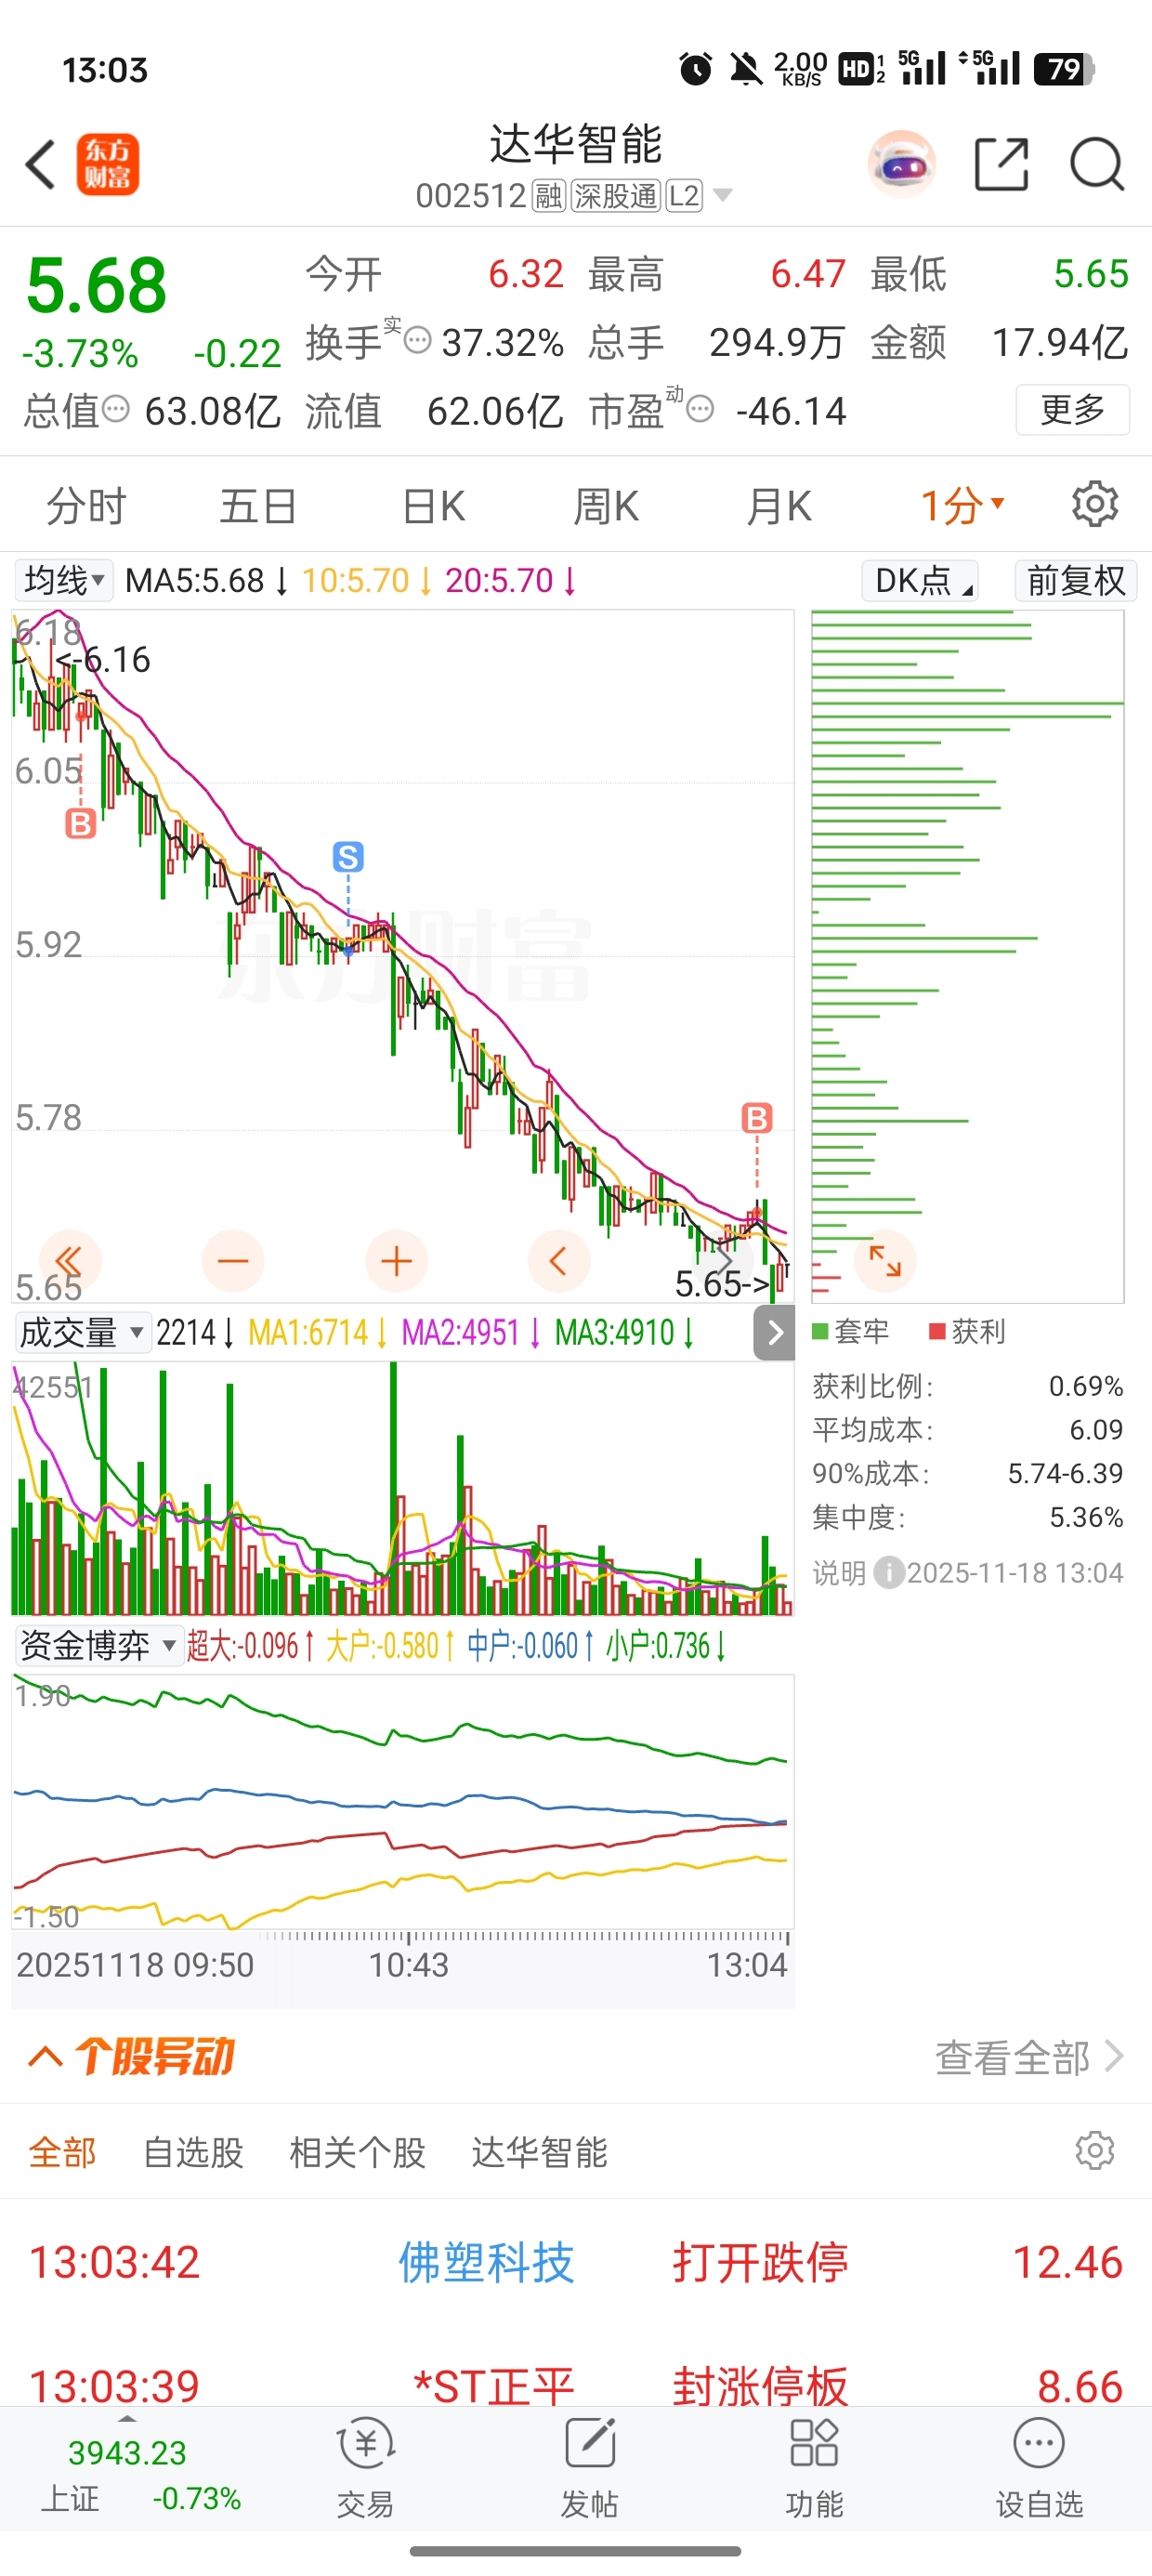Open 查看全部 link
The height and width of the screenshot is (2576, 1152).
[1029, 2057]
